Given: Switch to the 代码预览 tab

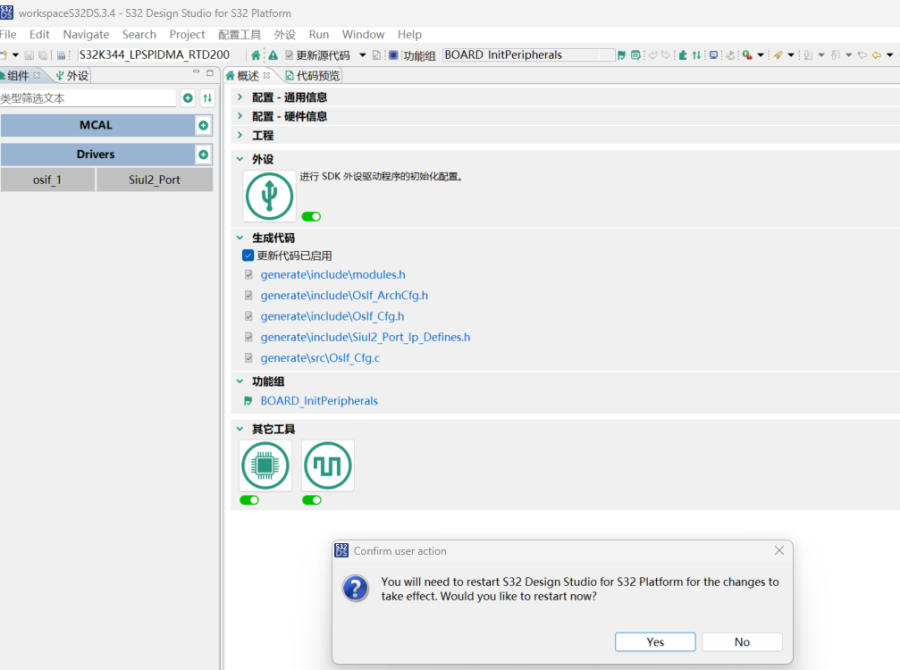Looking at the screenshot, I should (x=312, y=76).
